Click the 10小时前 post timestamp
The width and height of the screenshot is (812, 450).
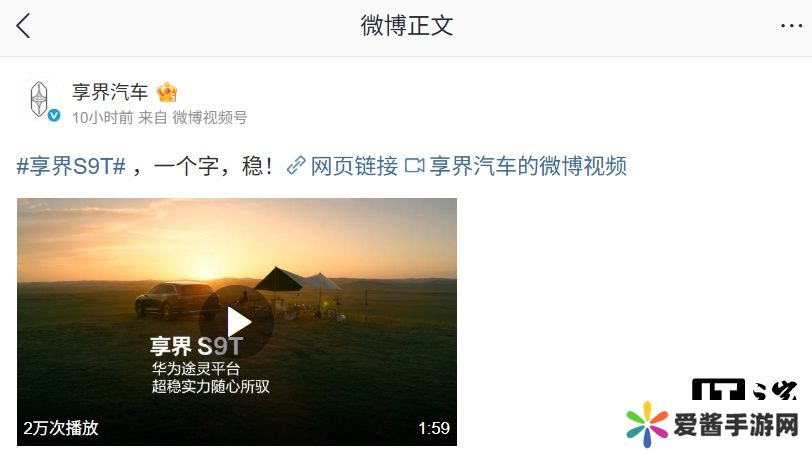click(x=103, y=118)
